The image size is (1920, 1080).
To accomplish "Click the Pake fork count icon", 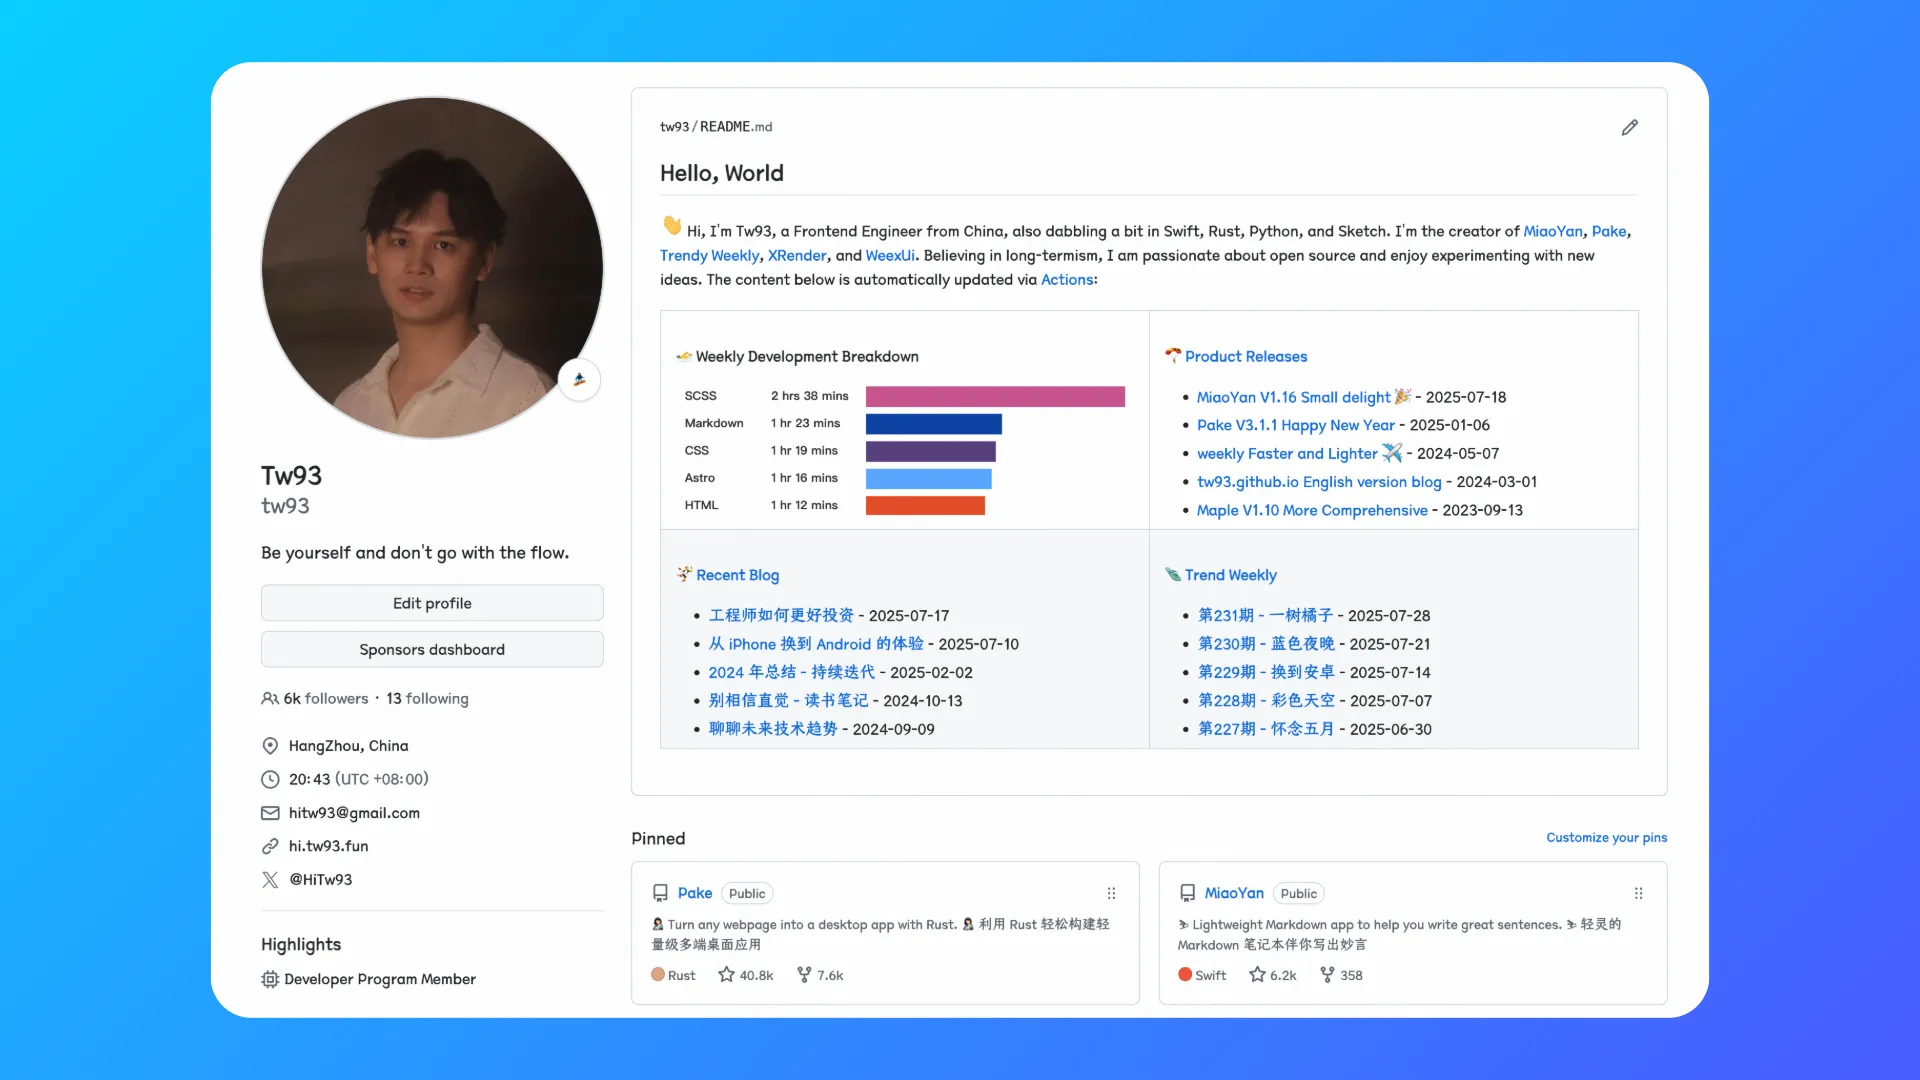I will point(804,975).
